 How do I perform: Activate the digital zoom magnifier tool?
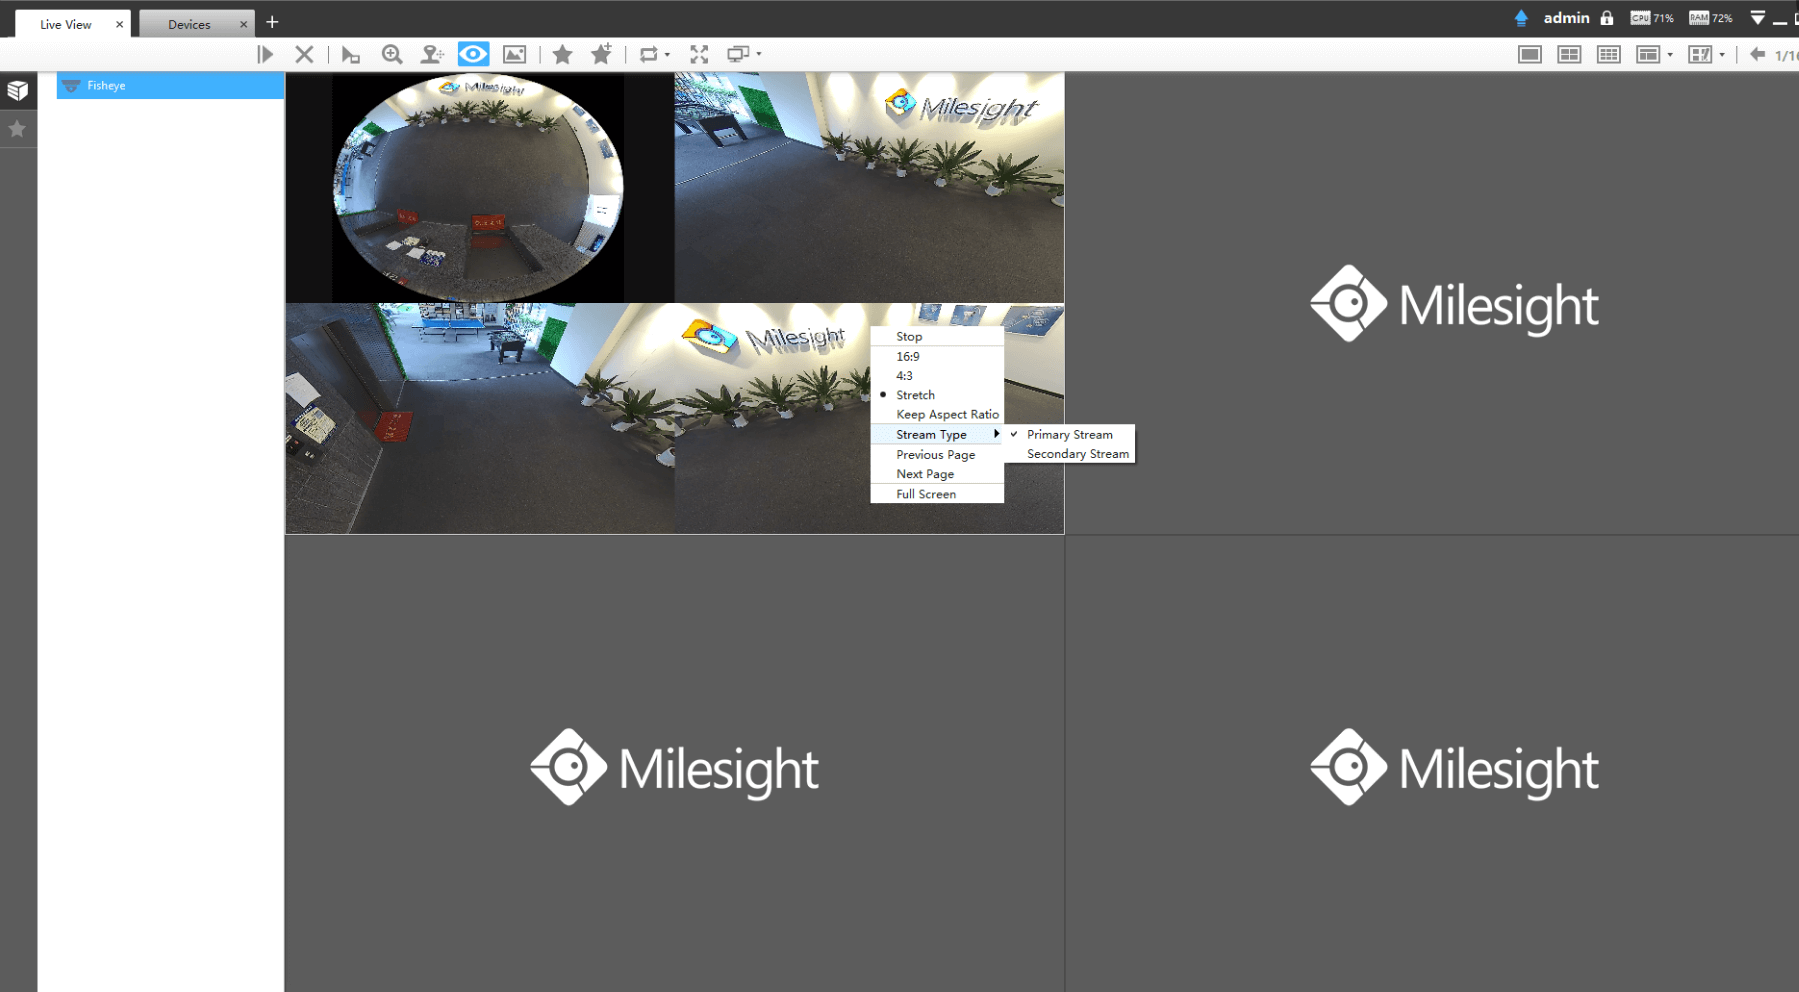(x=392, y=54)
